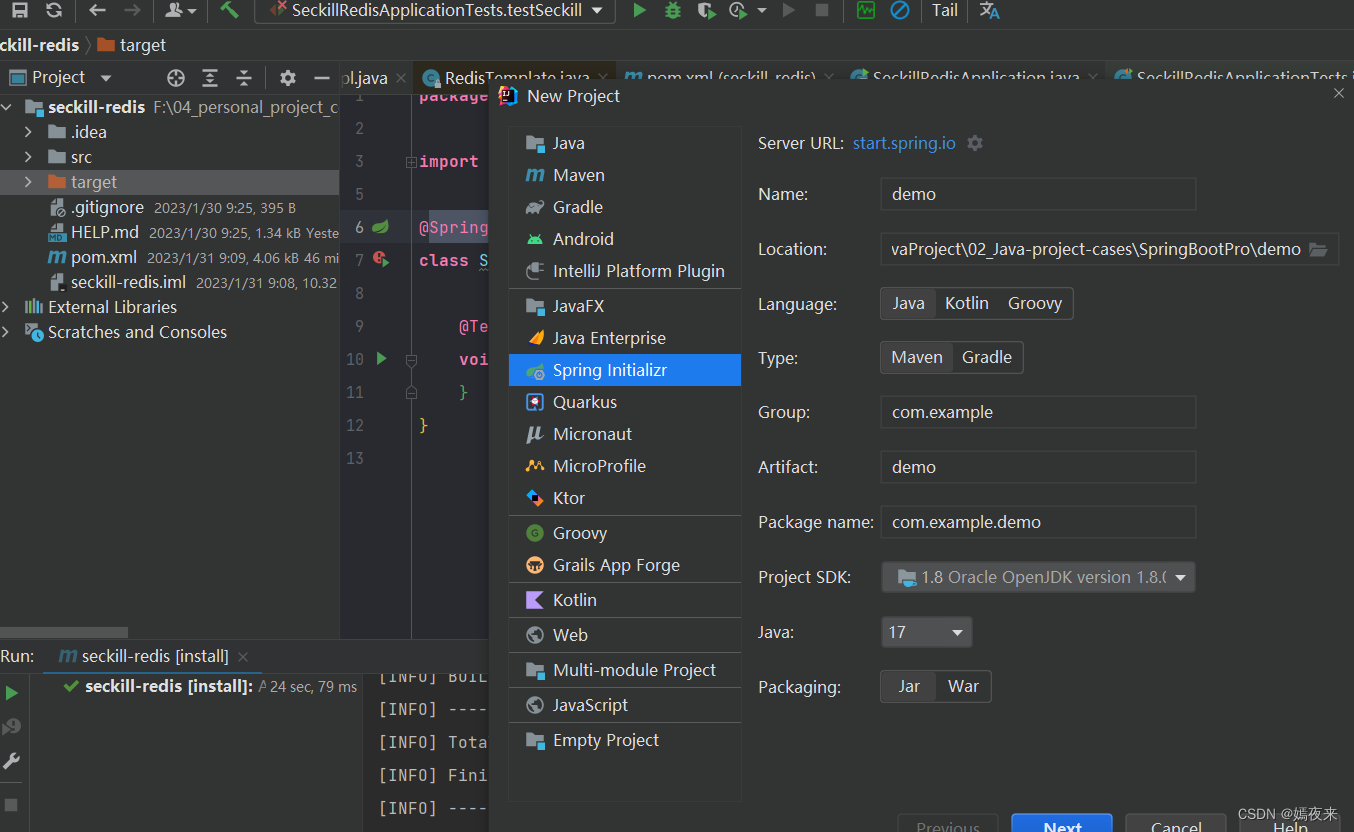Set Packaging to Jar

click(x=909, y=686)
